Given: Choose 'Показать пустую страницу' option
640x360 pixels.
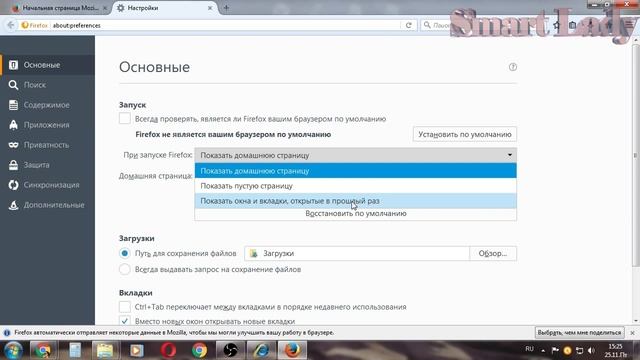Looking at the screenshot, I should click(356, 186).
